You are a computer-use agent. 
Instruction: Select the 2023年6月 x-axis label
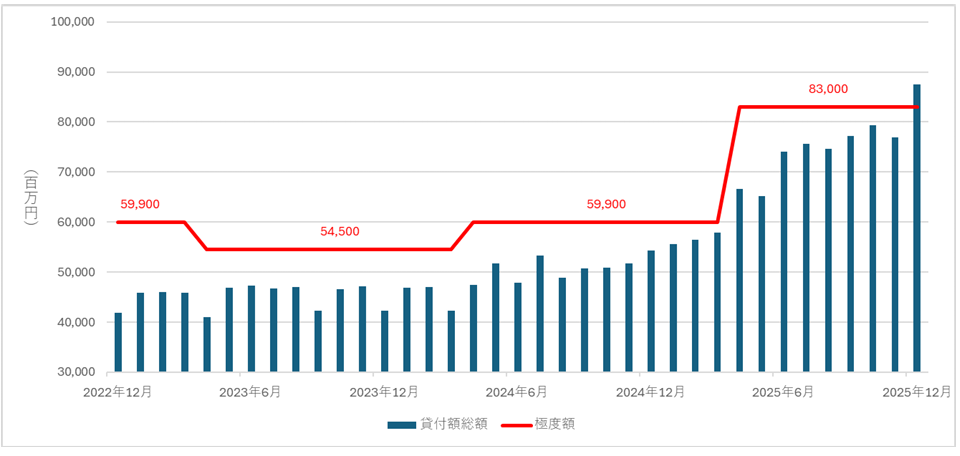pos(251,392)
